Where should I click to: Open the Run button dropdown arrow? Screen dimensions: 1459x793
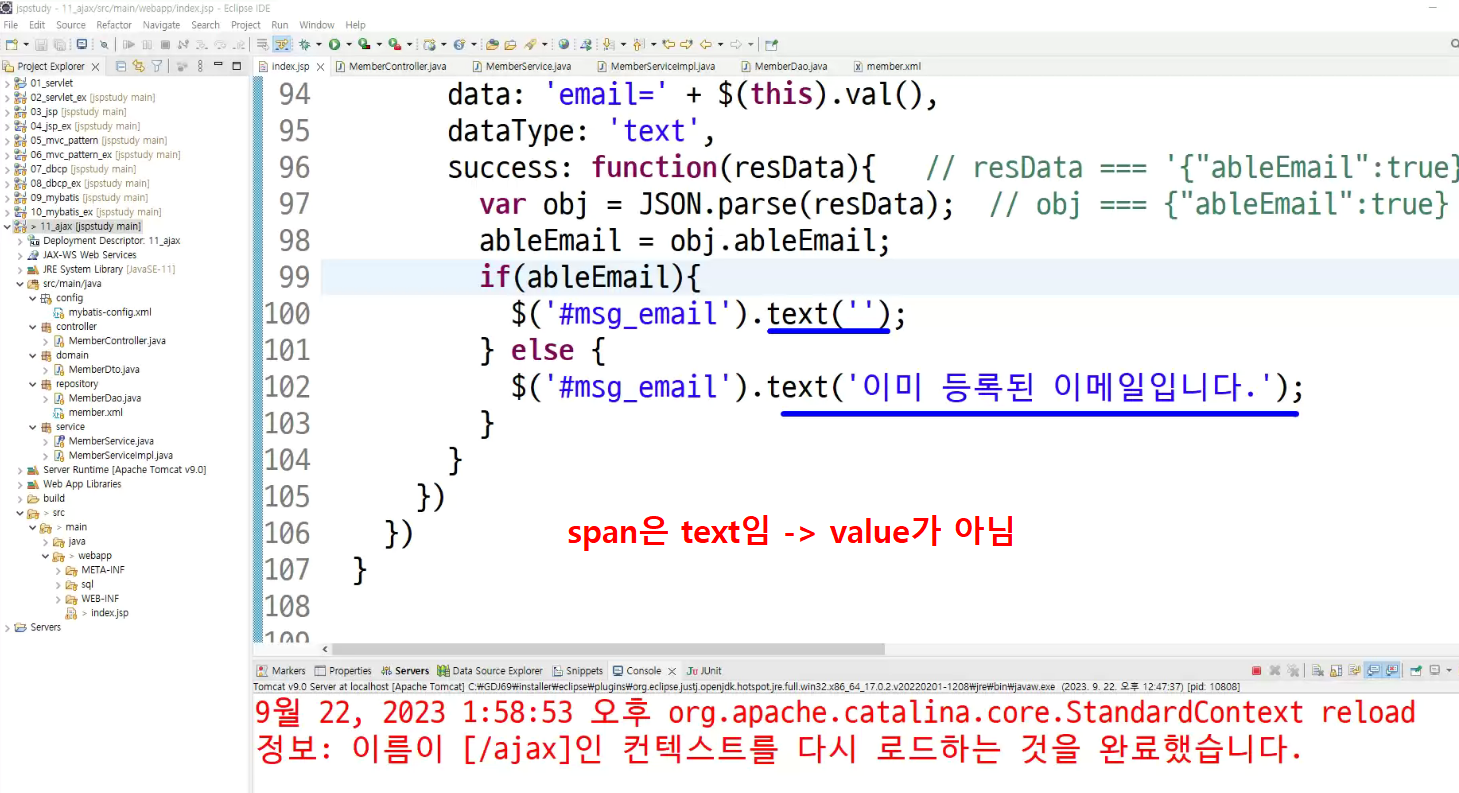coord(348,44)
